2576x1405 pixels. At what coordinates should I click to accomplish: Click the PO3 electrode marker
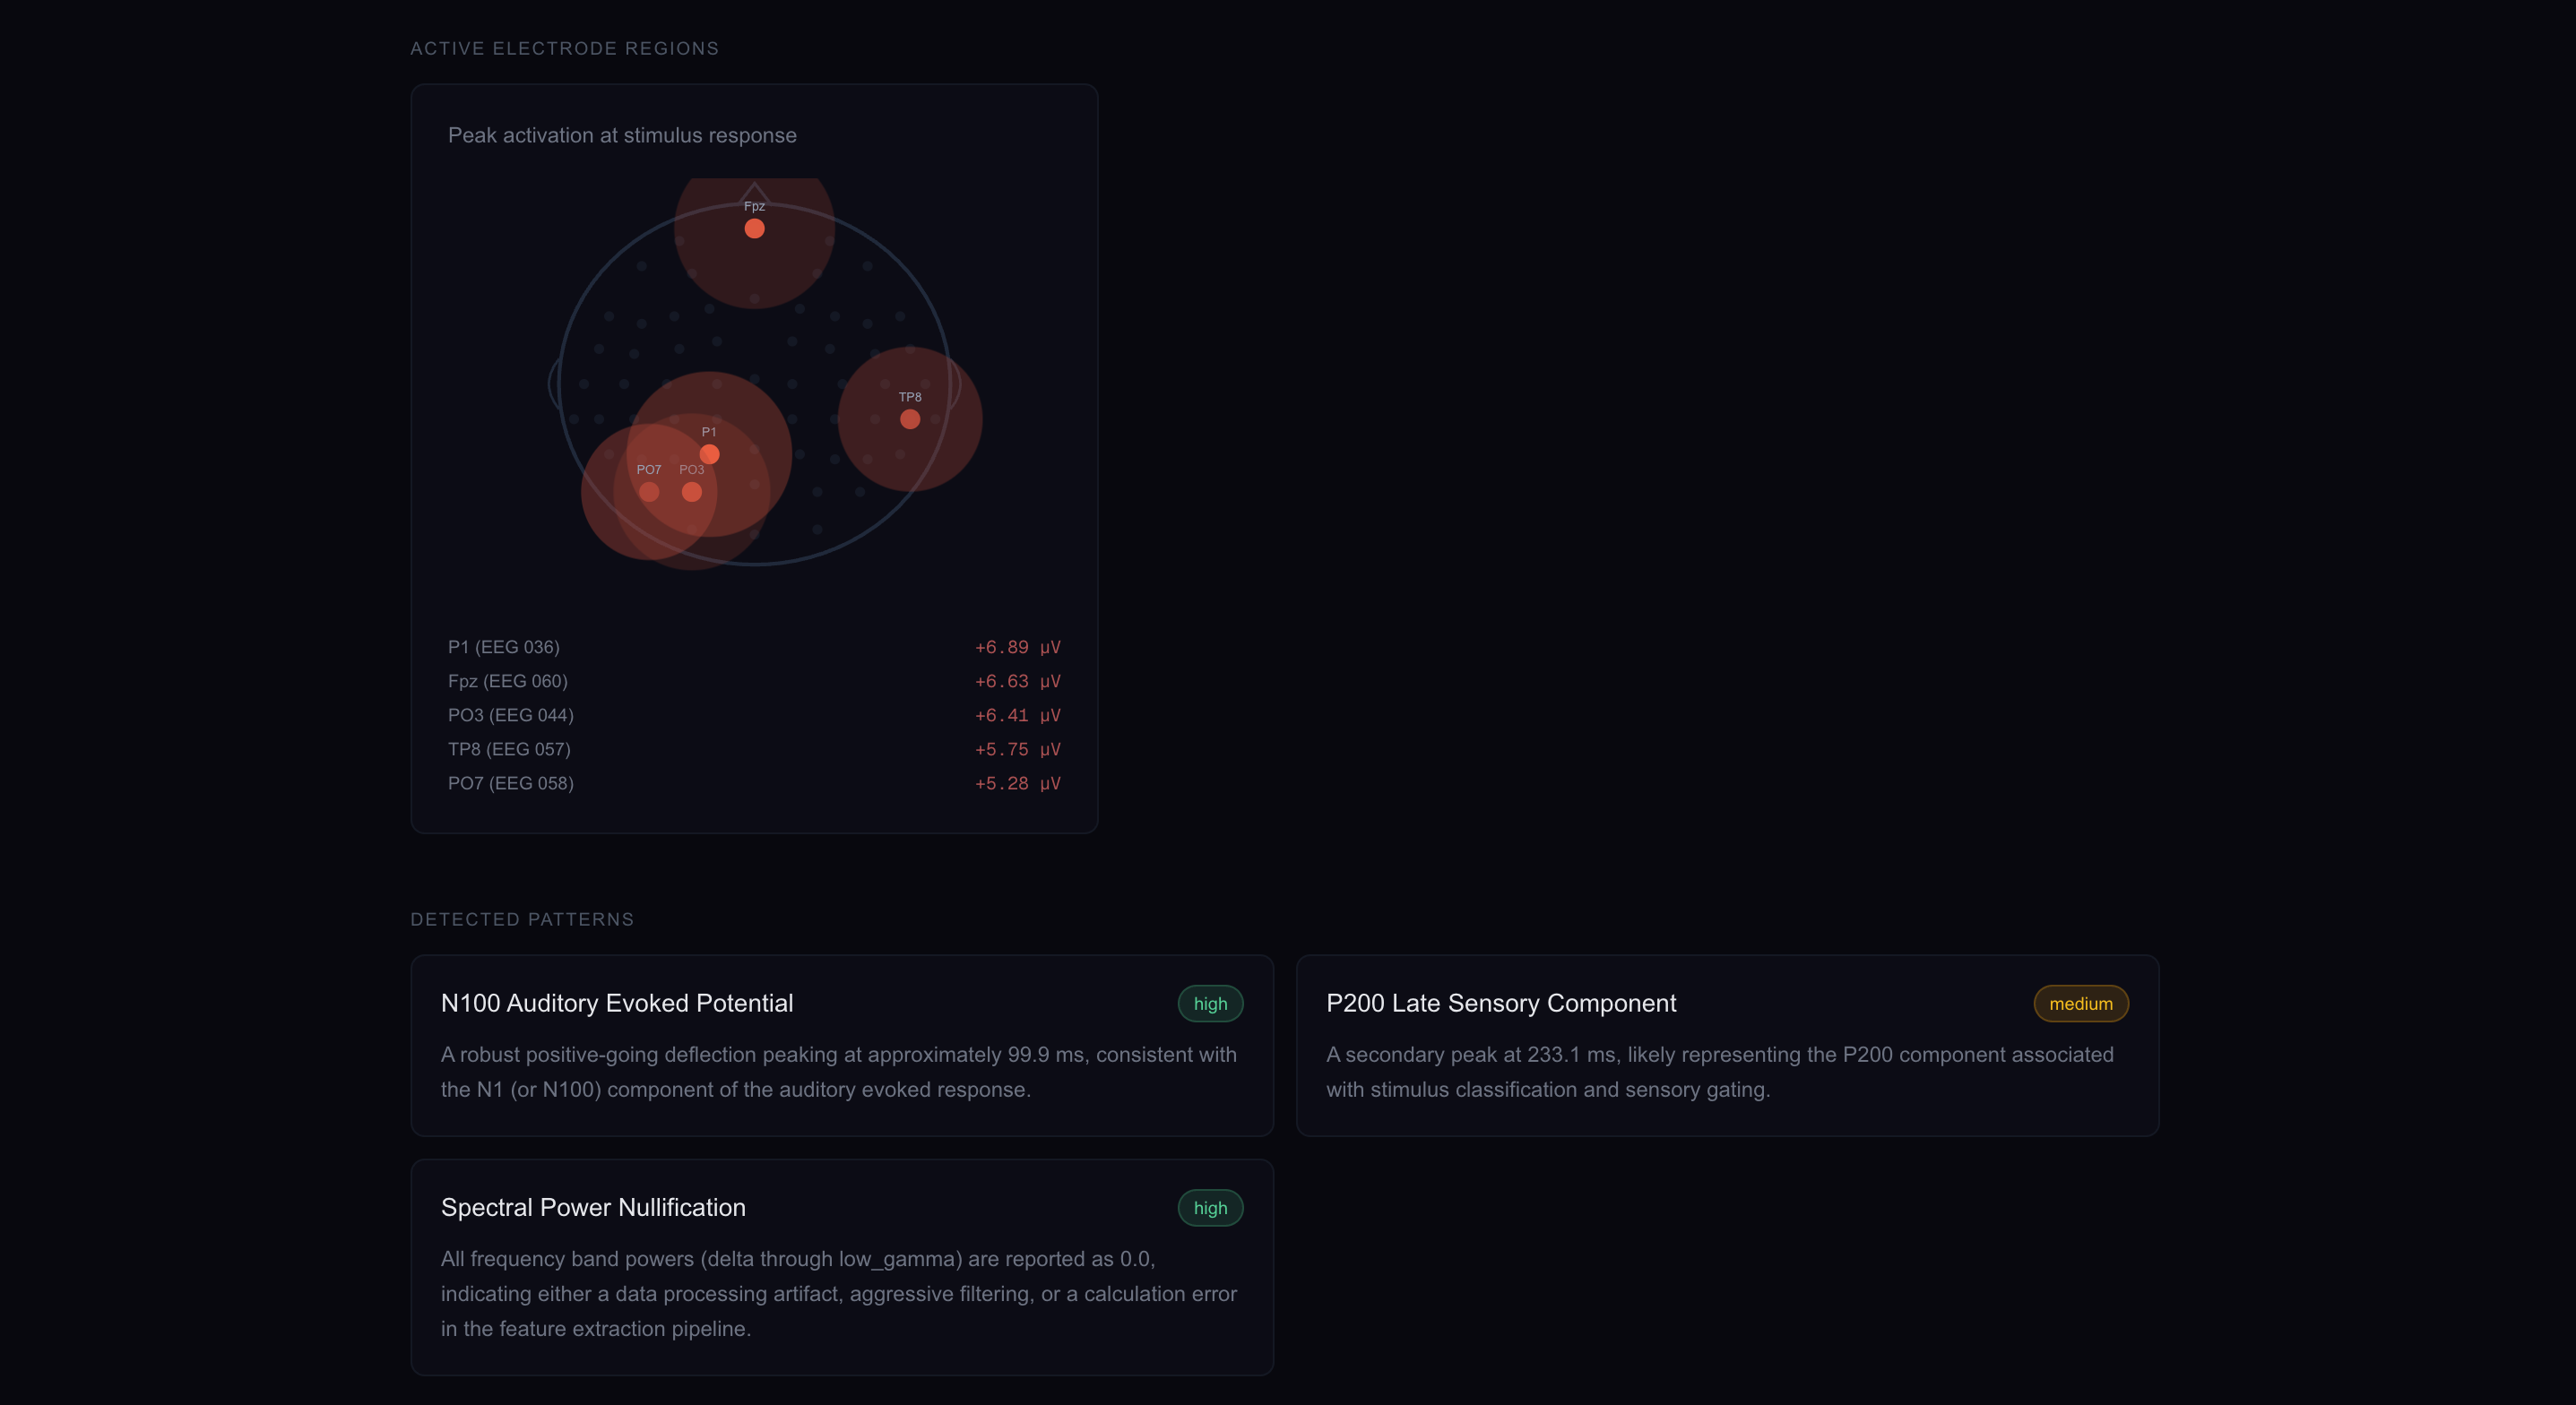pos(692,492)
